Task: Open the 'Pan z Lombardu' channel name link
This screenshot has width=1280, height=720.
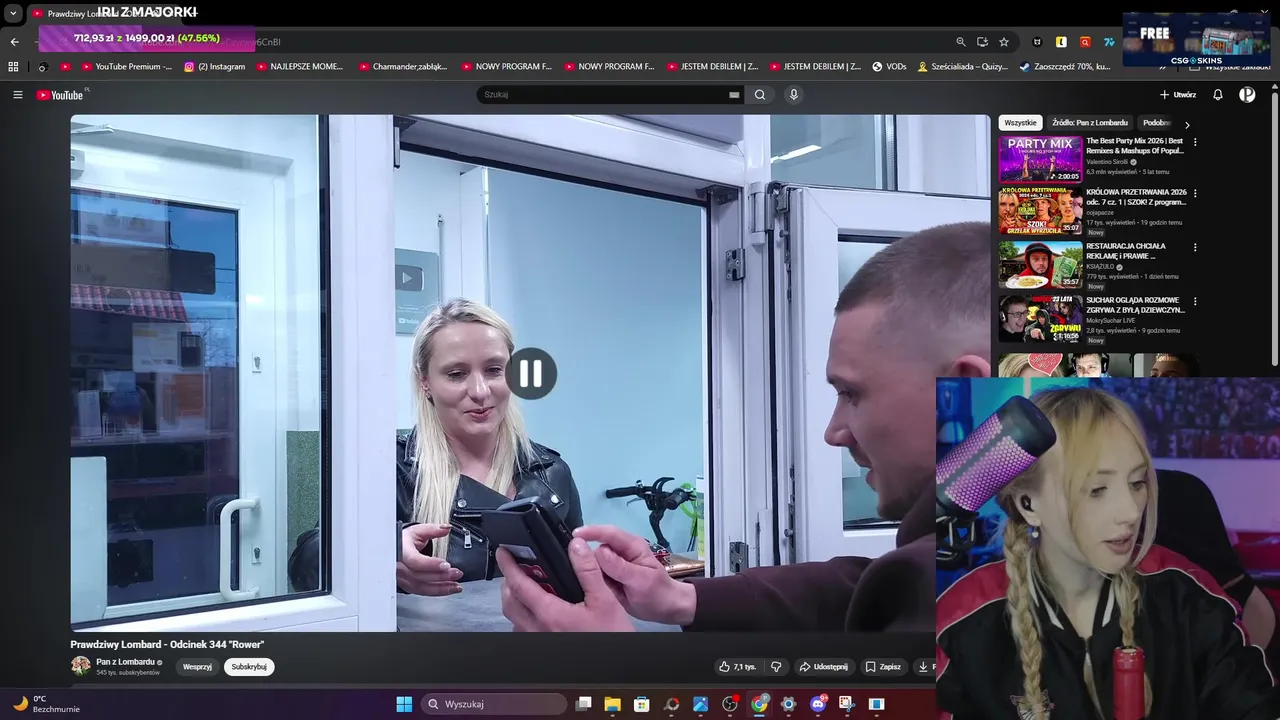Action: 125,662
